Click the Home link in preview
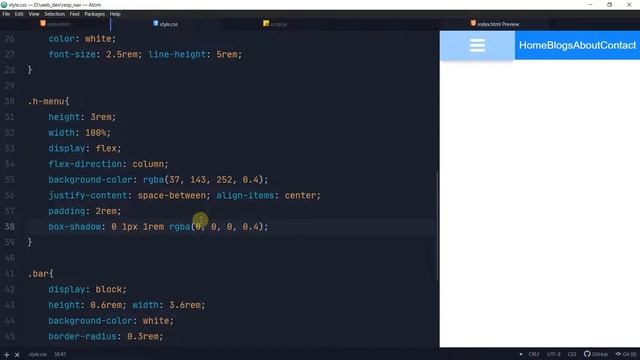Viewport: 640px width, 360px height. tap(533, 45)
